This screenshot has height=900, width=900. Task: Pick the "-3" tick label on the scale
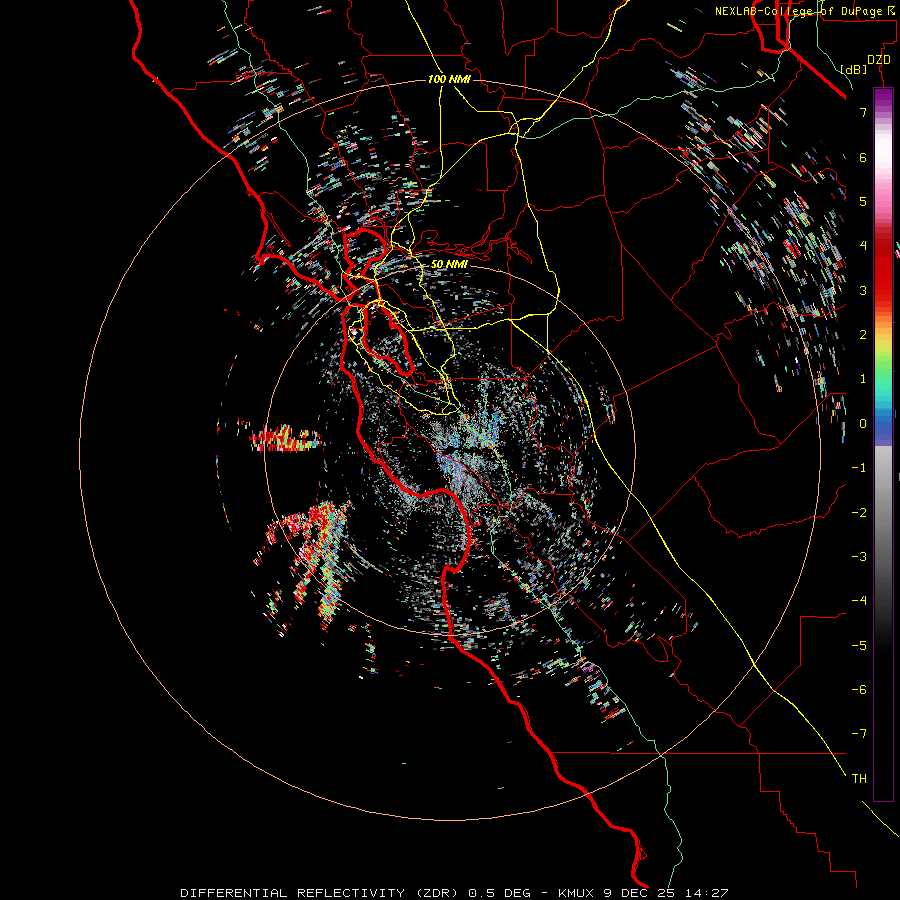(859, 557)
